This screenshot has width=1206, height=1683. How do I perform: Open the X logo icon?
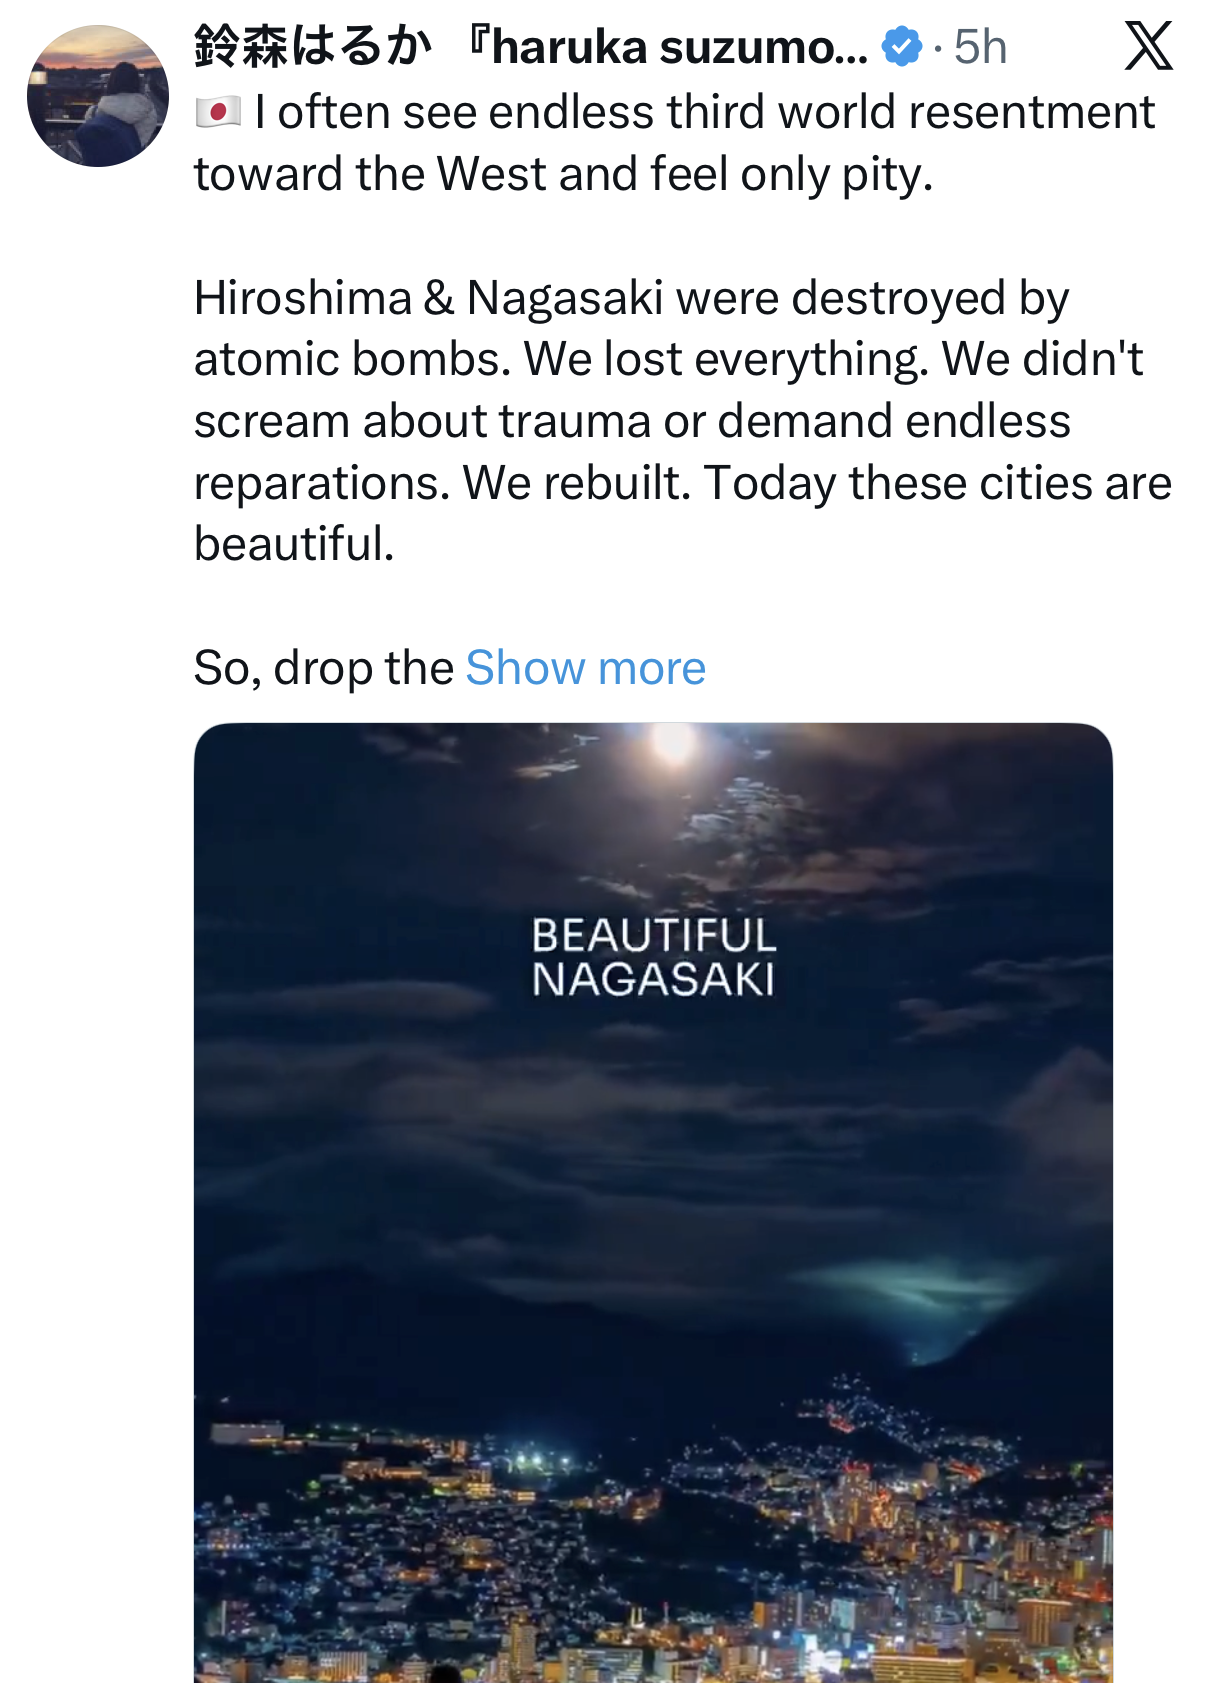click(x=1148, y=47)
